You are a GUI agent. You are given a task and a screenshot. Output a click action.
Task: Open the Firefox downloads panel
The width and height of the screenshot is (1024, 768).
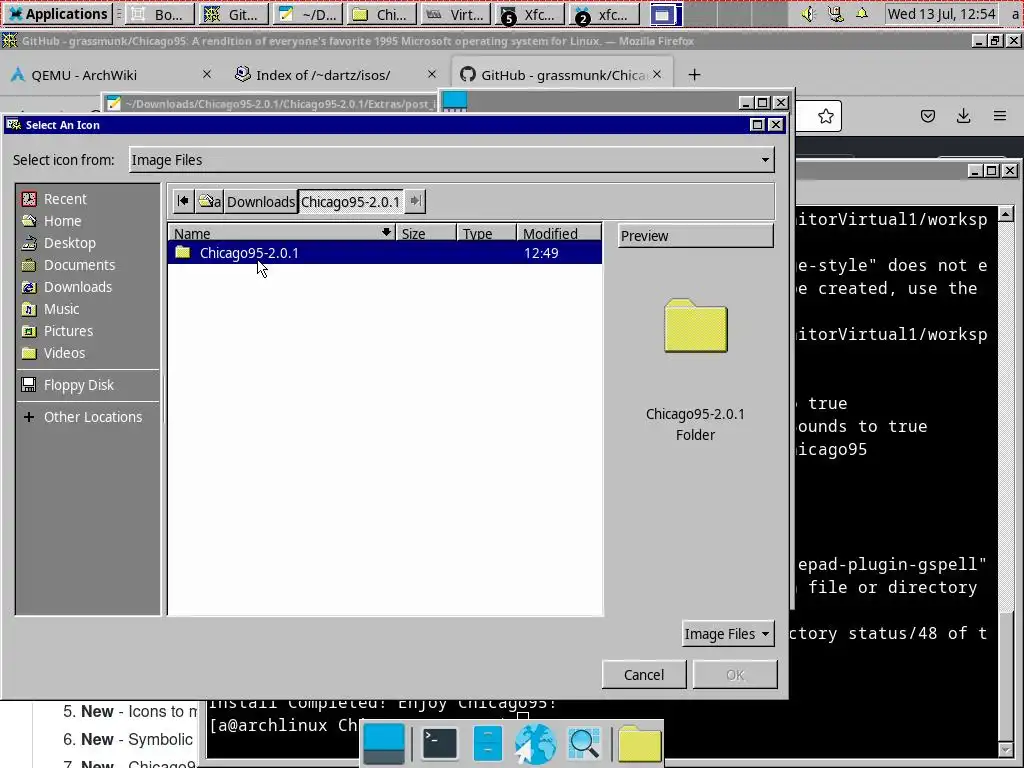click(x=963, y=116)
